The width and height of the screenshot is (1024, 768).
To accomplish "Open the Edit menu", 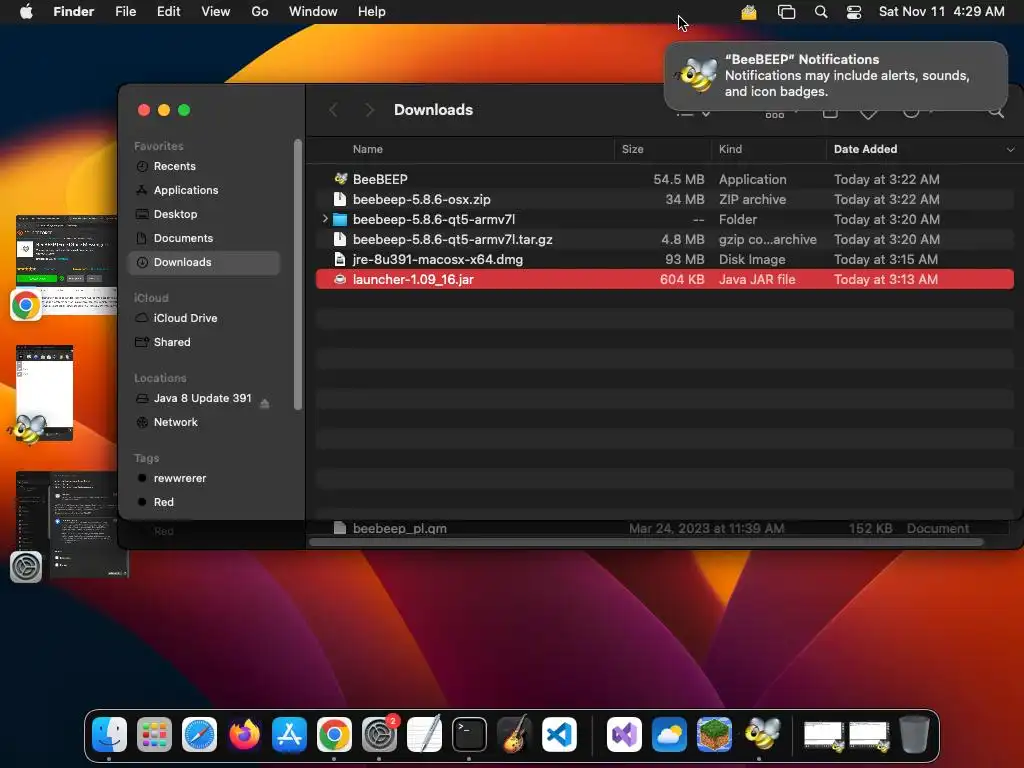I will (x=168, y=12).
